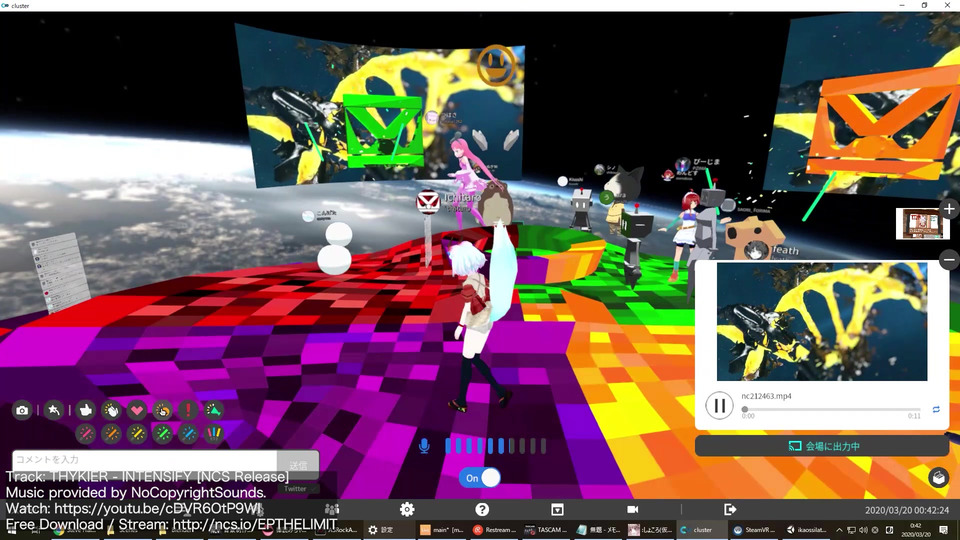Viewport: 960px width, 540px height.
Task: Wave the green glow stick
Action: pos(163,433)
